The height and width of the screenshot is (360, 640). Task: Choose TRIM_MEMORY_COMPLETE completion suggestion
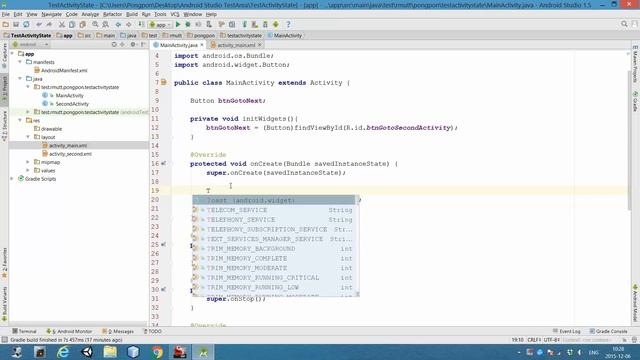[274, 258]
